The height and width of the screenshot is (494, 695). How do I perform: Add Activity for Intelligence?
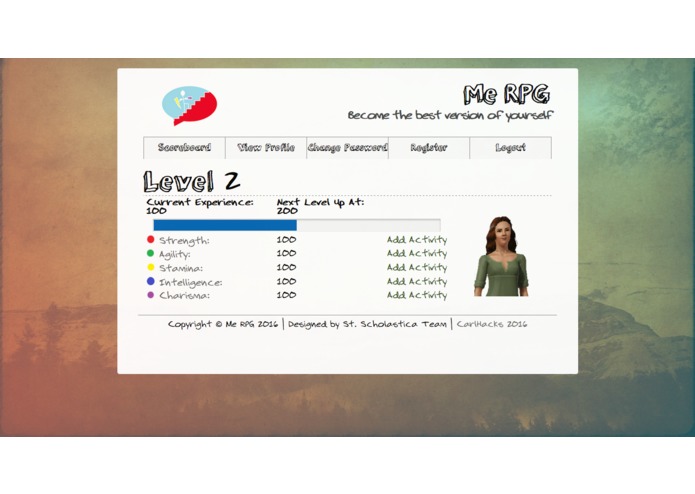[417, 281]
